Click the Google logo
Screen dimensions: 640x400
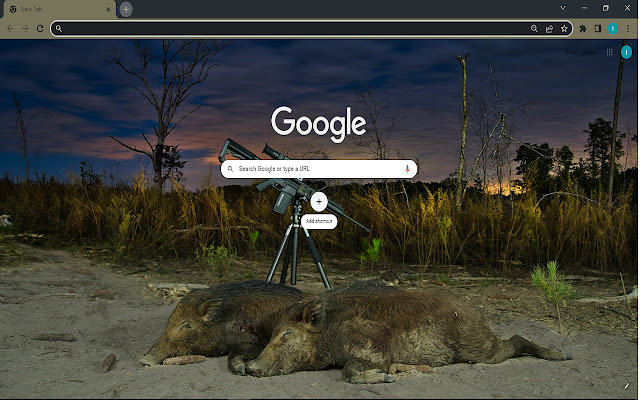[x=318, y=124]
